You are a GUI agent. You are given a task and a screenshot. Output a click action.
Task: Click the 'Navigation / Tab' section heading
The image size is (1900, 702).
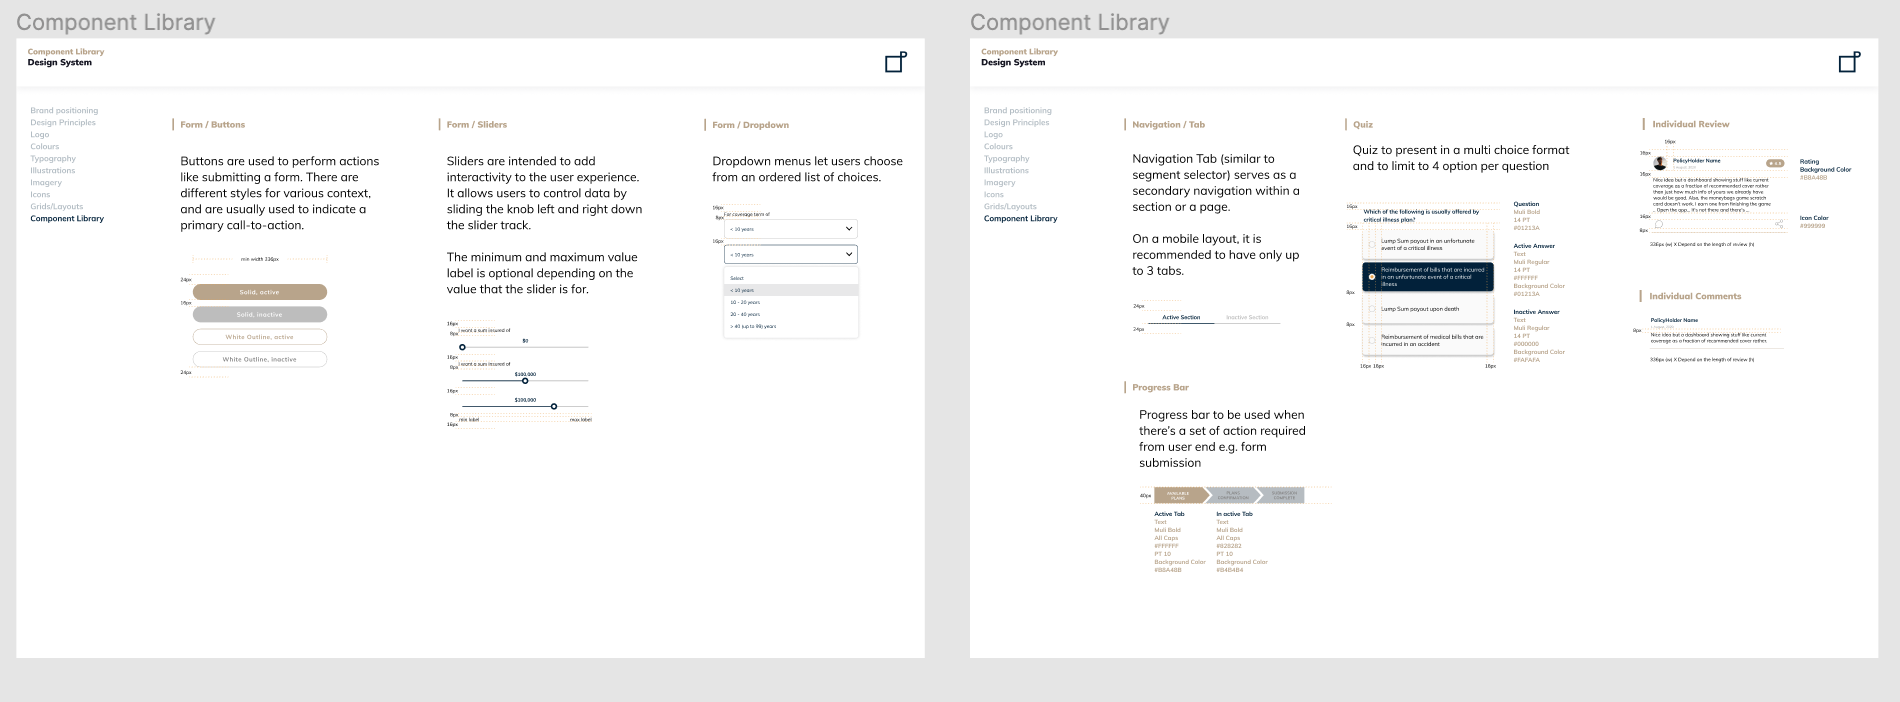coord(1168,125)
